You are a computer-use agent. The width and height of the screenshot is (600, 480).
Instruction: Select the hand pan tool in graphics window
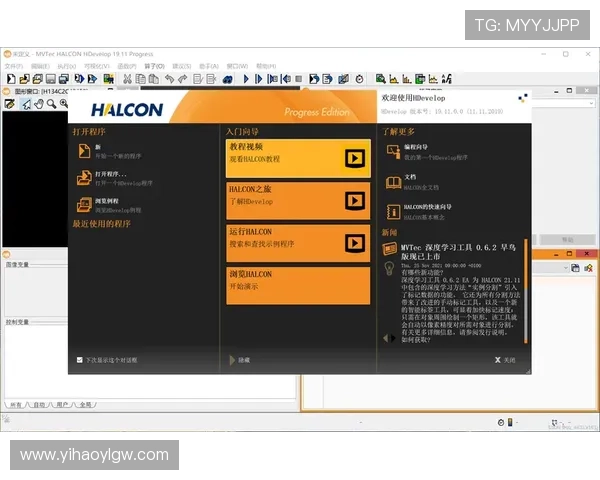[39, 104]
